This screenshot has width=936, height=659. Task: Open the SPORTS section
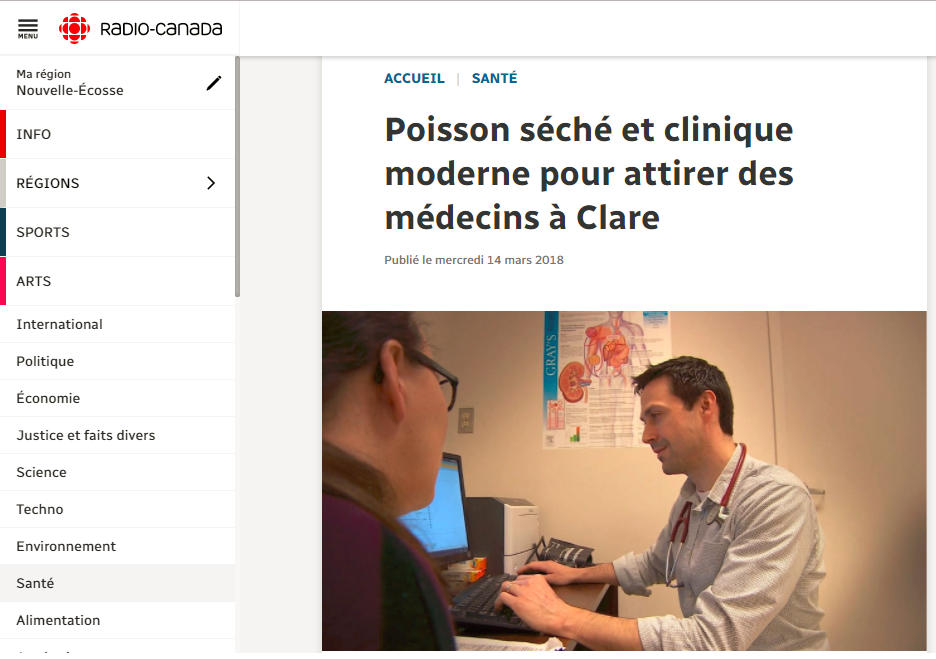(118, 232)
